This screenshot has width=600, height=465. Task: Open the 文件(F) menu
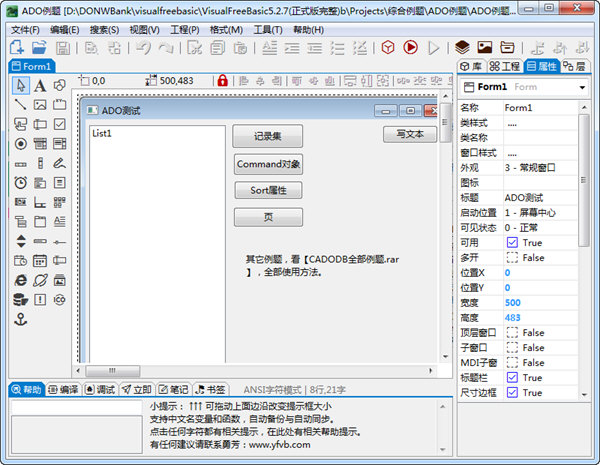pyautogui.click(x=25, y=30)
